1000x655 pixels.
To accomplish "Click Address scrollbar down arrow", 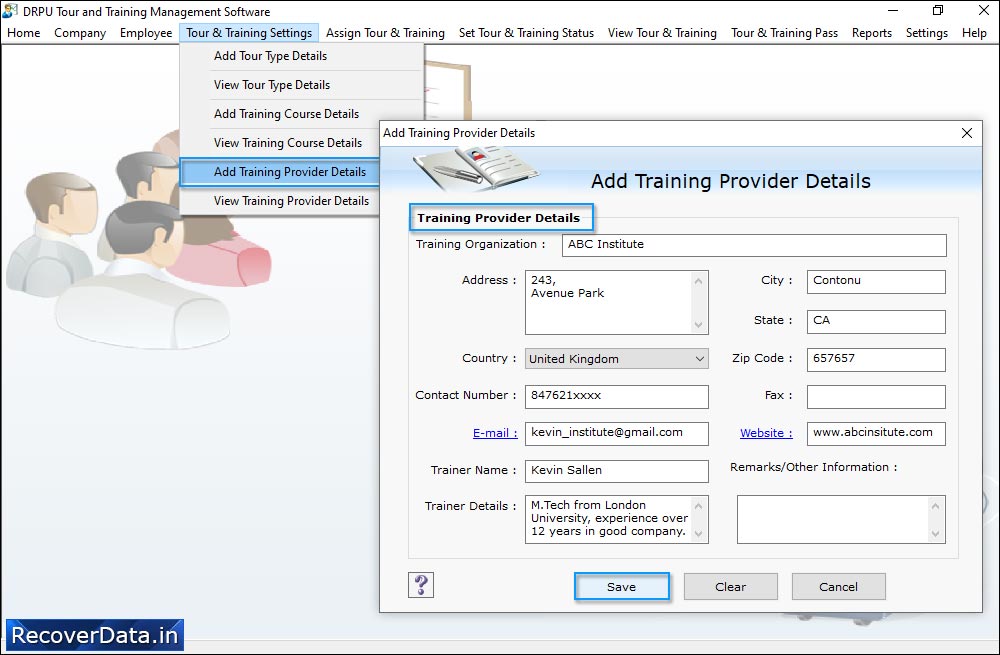I will tap(699, 324).
